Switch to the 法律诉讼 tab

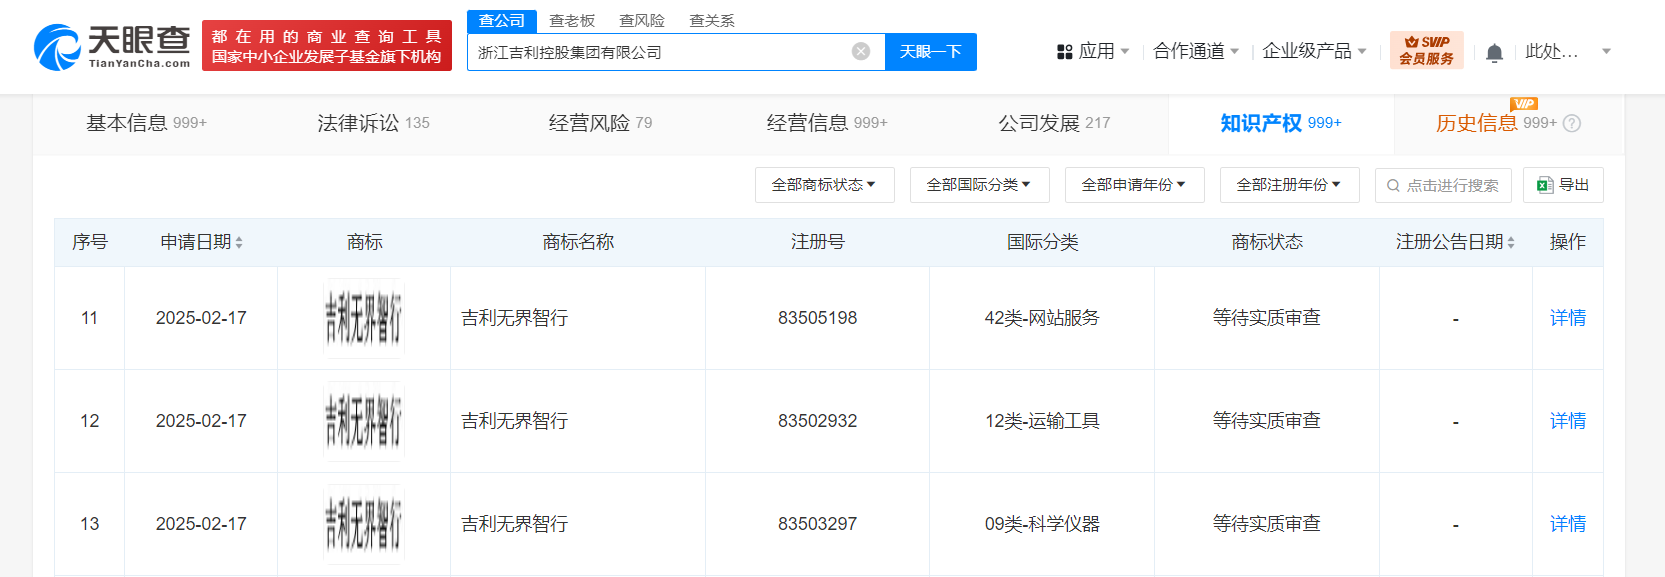click(x=373, y=123)
